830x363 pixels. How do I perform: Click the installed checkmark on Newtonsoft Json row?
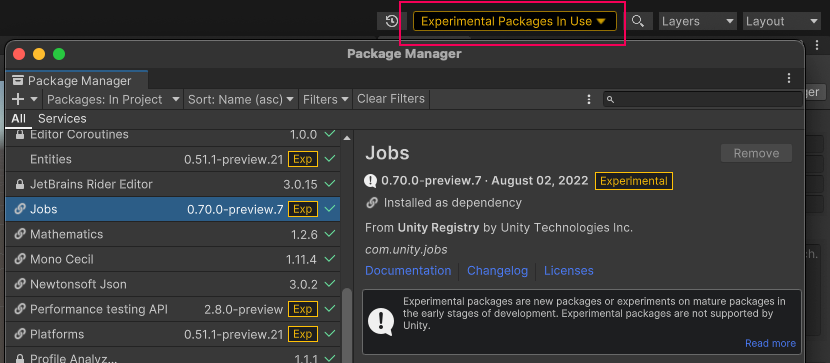[x=330, y=284]
